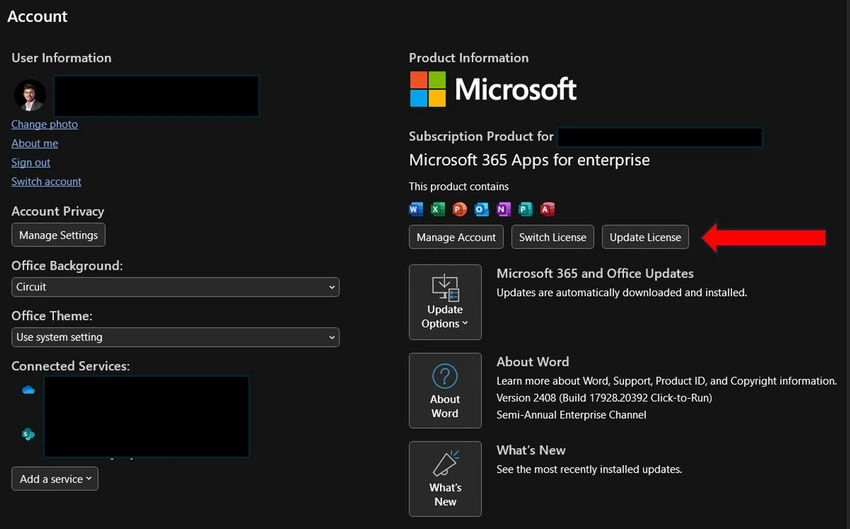Open Manage Account
Viewport: 850px width, 529px height.
(x=456, y=237)
